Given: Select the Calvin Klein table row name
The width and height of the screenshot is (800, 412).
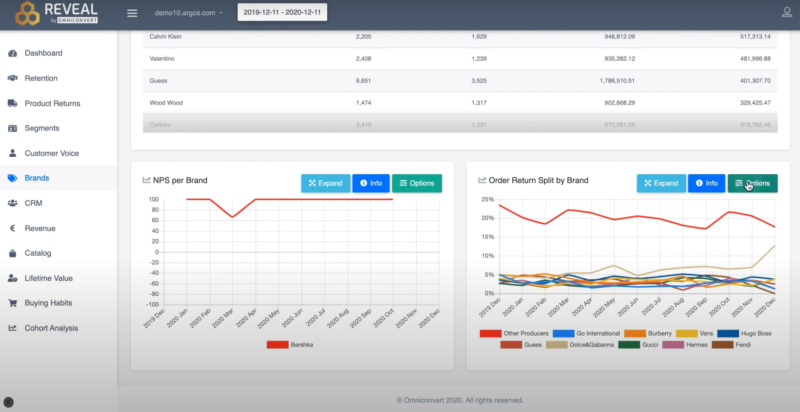Looking at the screenshot, I should point(165,37).
